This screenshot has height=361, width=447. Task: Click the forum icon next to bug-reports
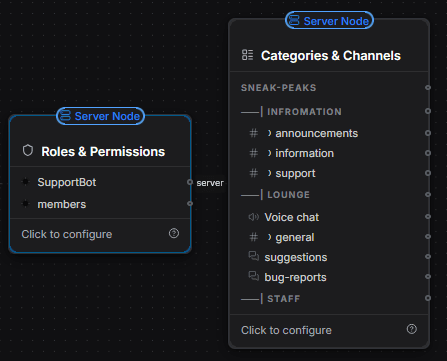click(x=254, y=276)
